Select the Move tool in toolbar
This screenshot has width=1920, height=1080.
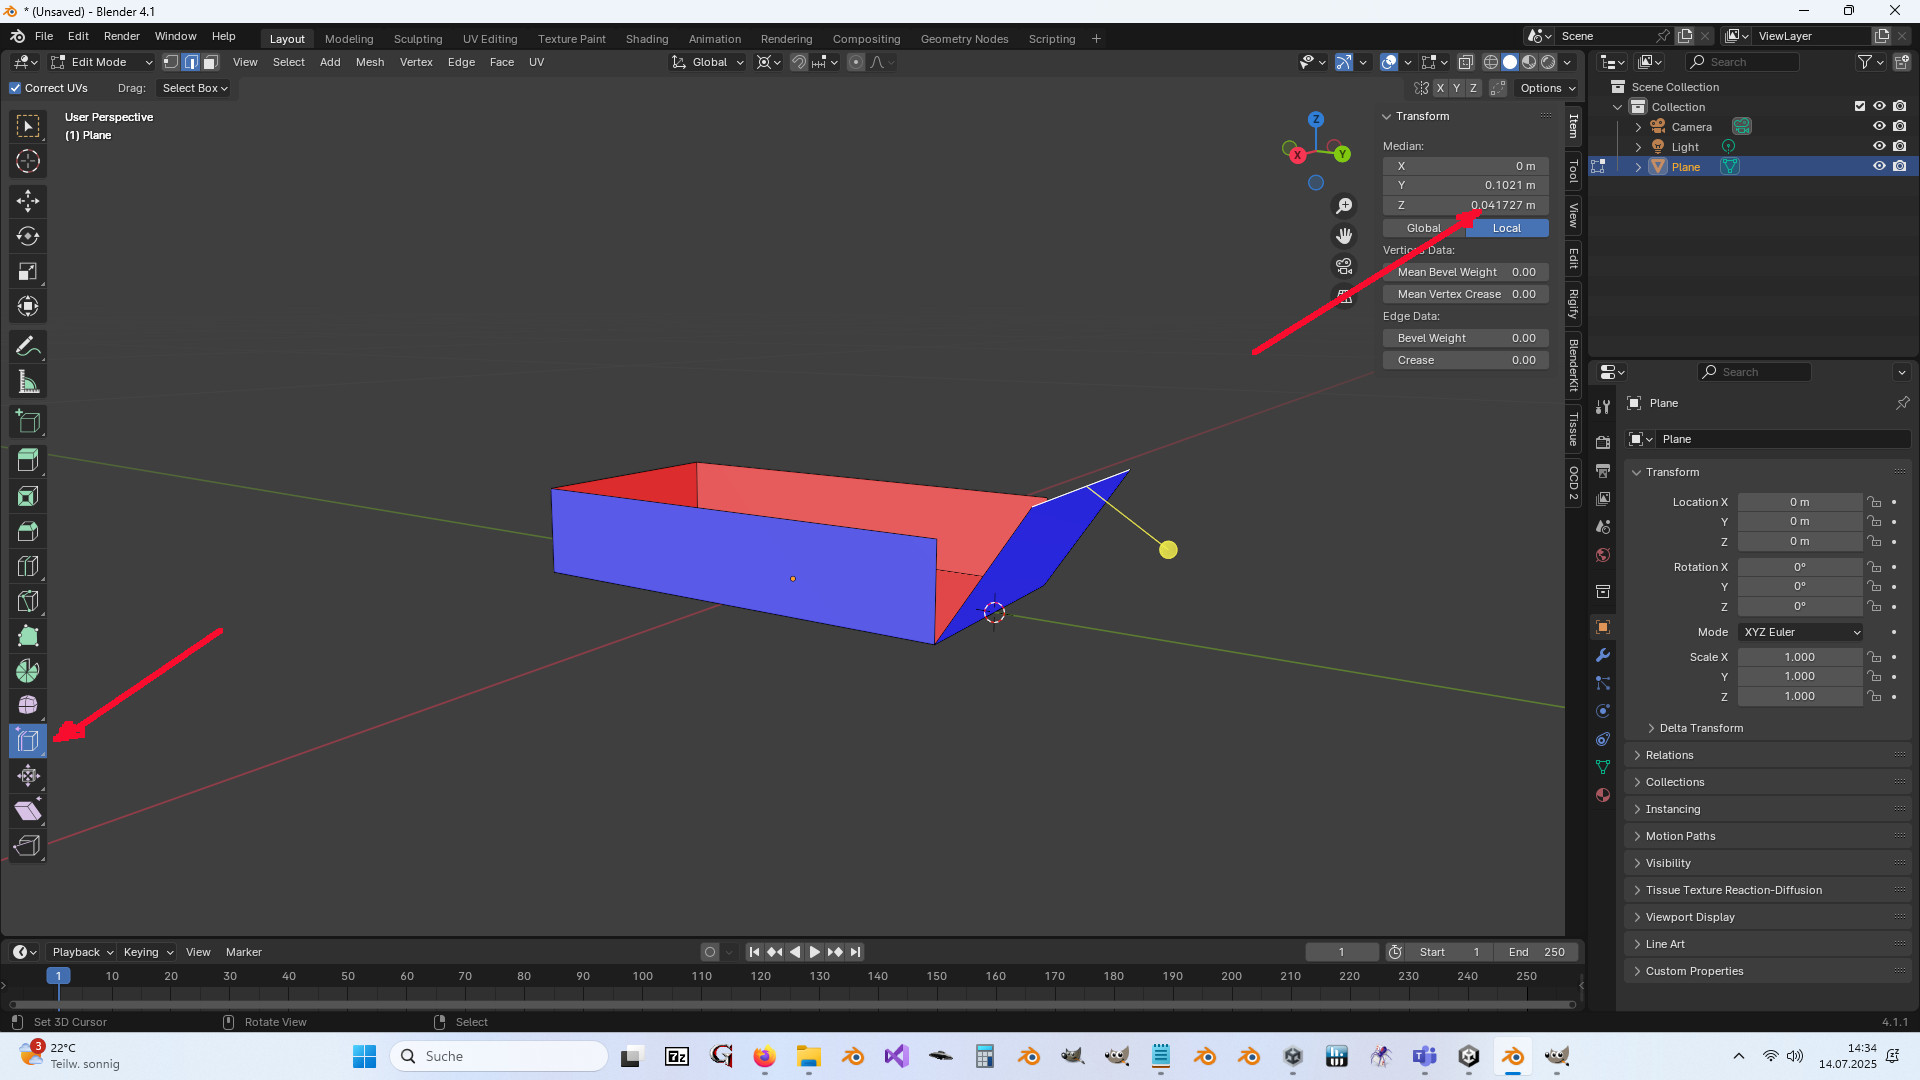(x=28, y=201)
